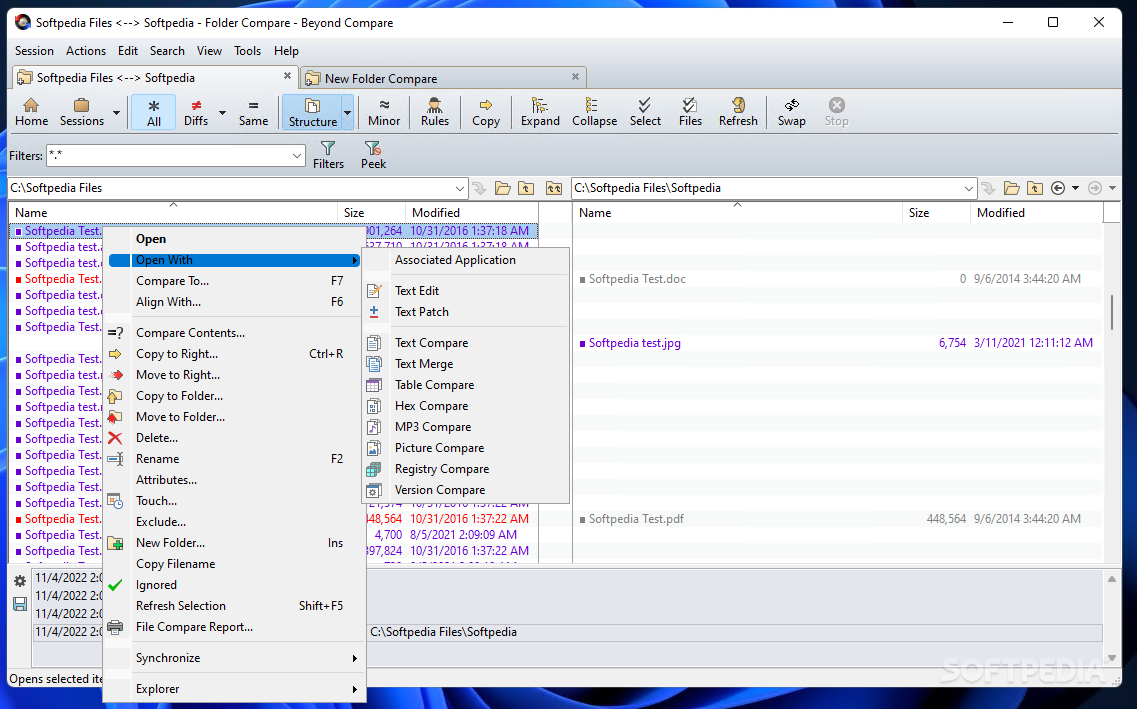The width and height of the screenshot is (1137, 709).
Task: Click the save log floppy icon
Action: click(x=20, y=604)
